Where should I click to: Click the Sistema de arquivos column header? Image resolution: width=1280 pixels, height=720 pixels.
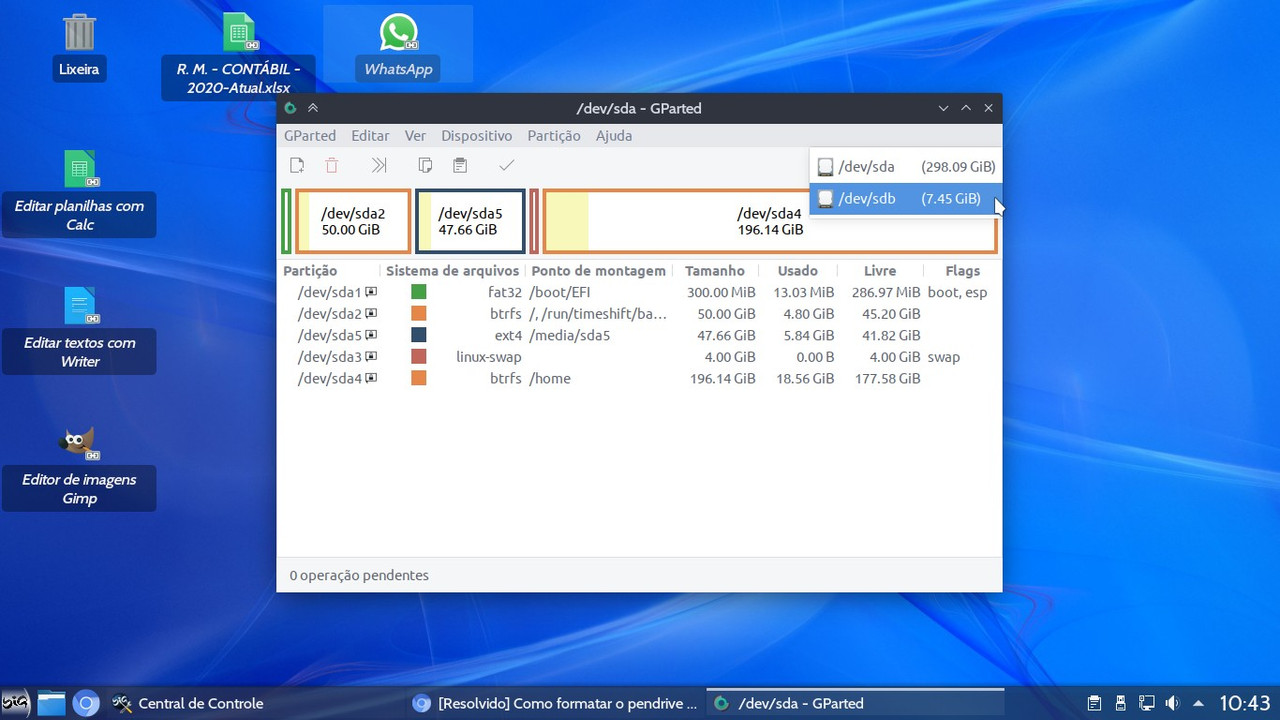pyautogui.click(x=453, y=271)
